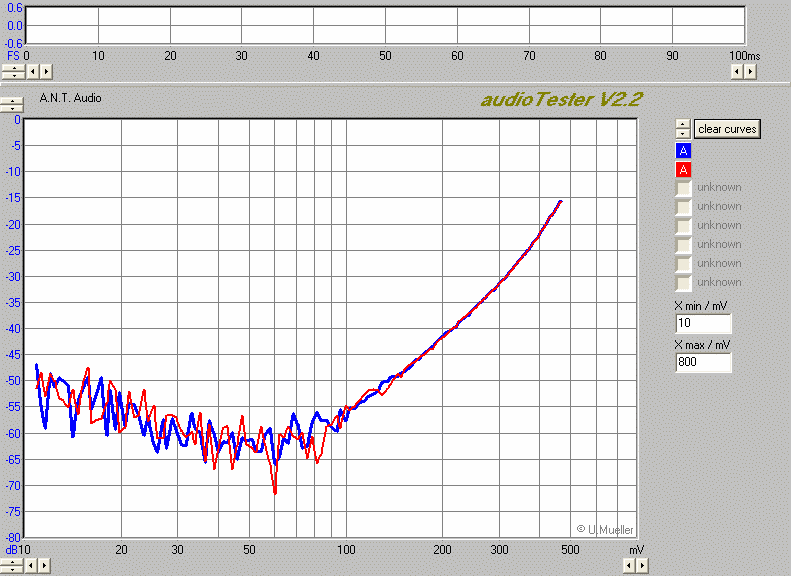Click the FS label on time graph
The height and width of the screenshot is (576, 791).
click(x=13, y=55)
